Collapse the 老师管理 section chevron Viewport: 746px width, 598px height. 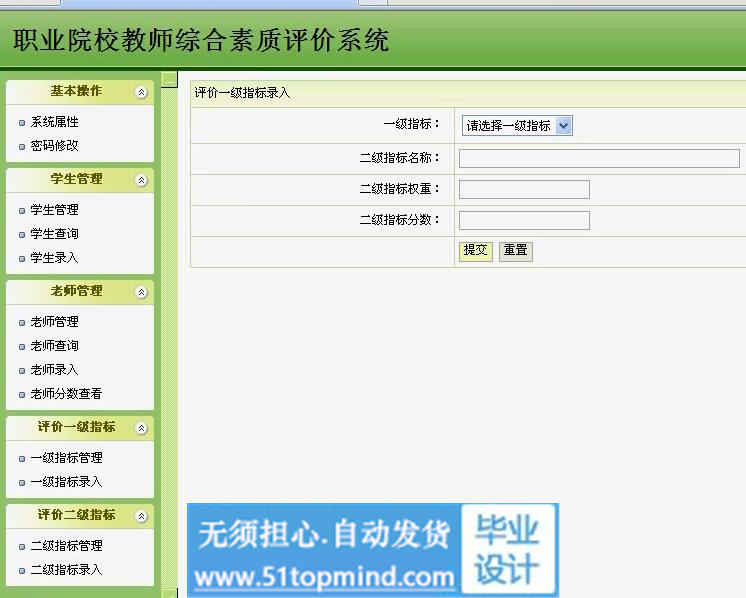pos(141,292)
